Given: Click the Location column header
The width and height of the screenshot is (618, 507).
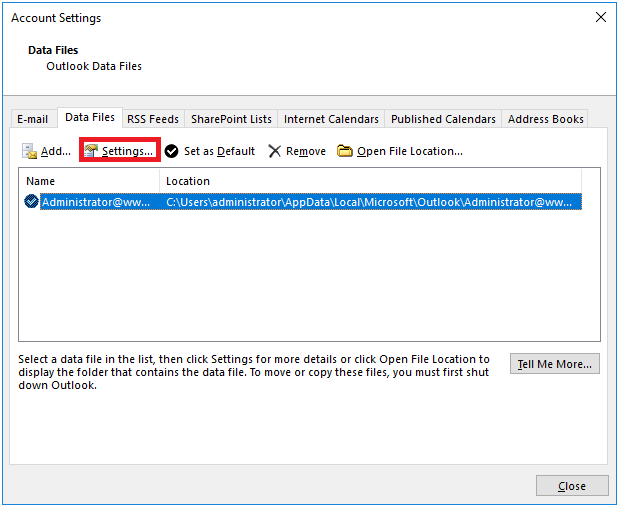Looking at the screenshot, I should [x=370, y=181].
